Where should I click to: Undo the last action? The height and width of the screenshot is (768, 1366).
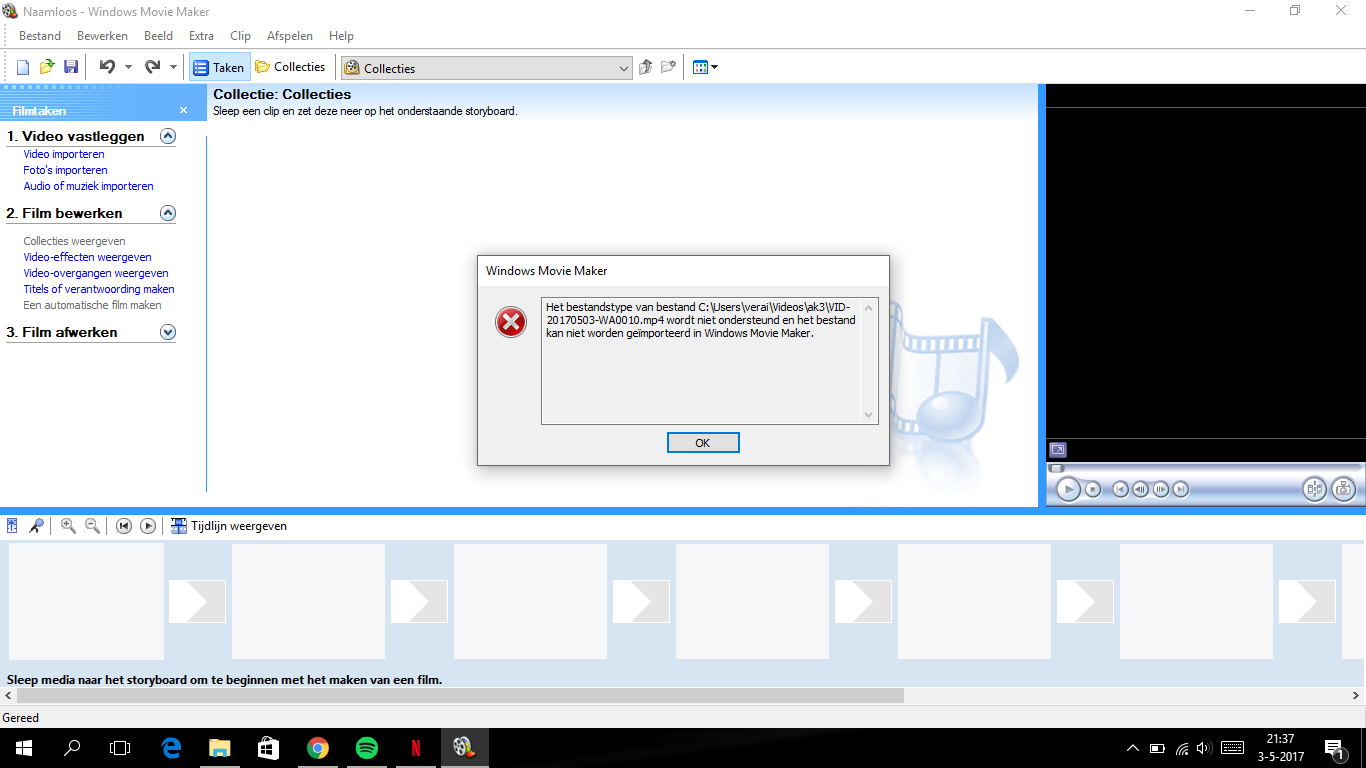tap(107, 67)
